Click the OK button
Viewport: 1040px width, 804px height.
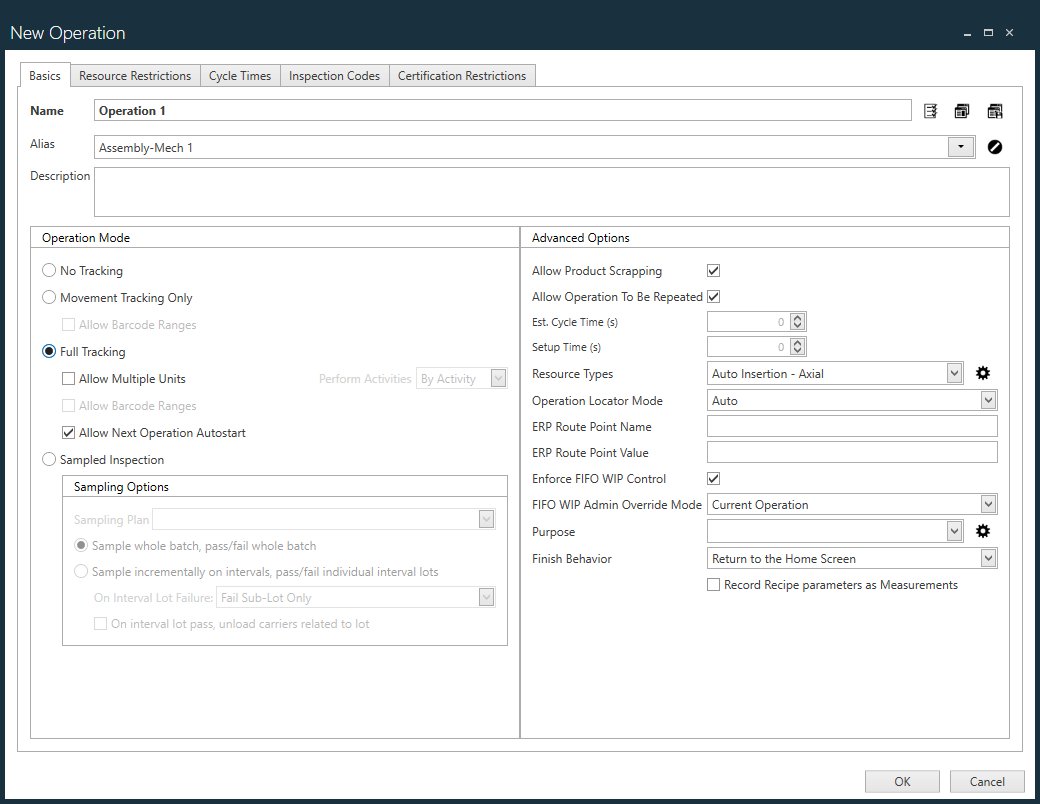902,781
